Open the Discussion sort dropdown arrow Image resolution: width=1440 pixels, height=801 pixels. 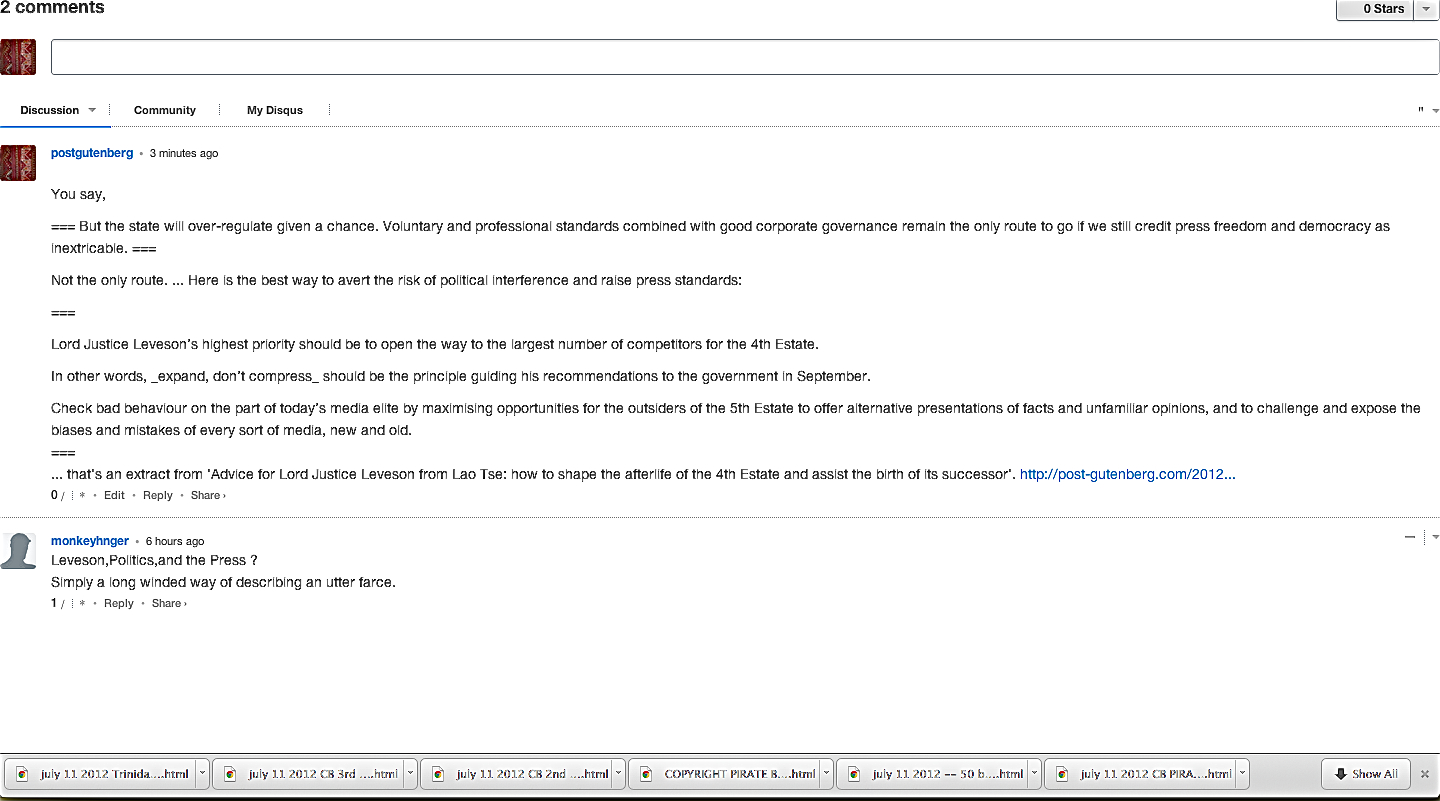tap(92, 110)
